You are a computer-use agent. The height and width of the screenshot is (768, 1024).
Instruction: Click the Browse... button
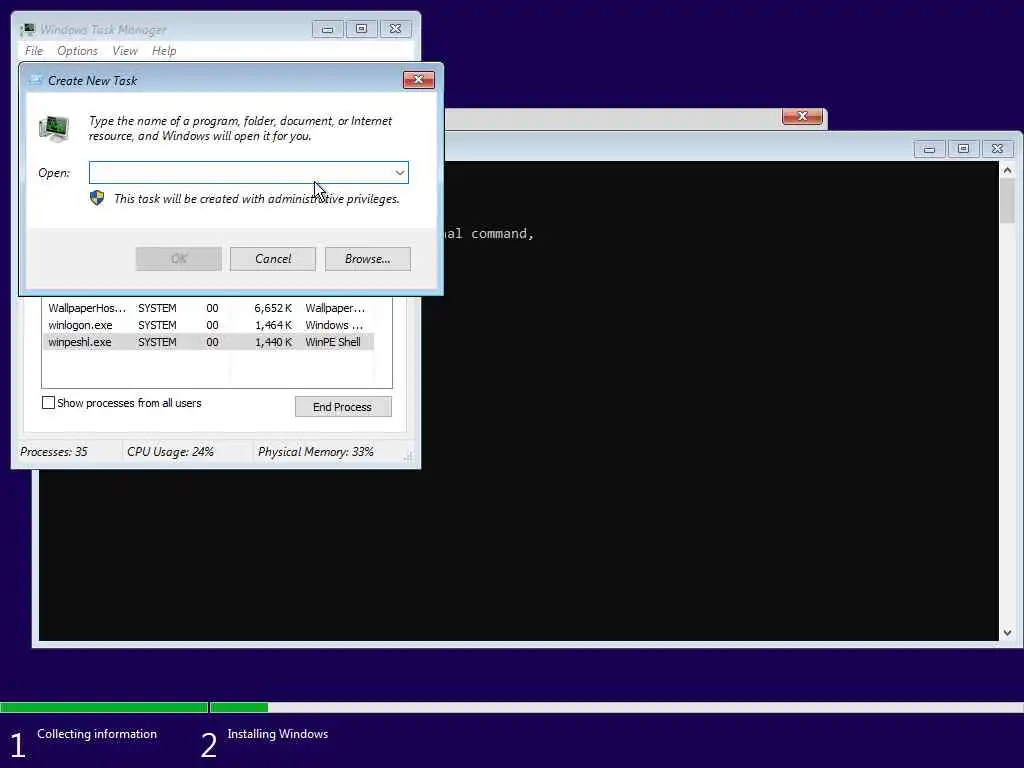[x=368, y=259]
